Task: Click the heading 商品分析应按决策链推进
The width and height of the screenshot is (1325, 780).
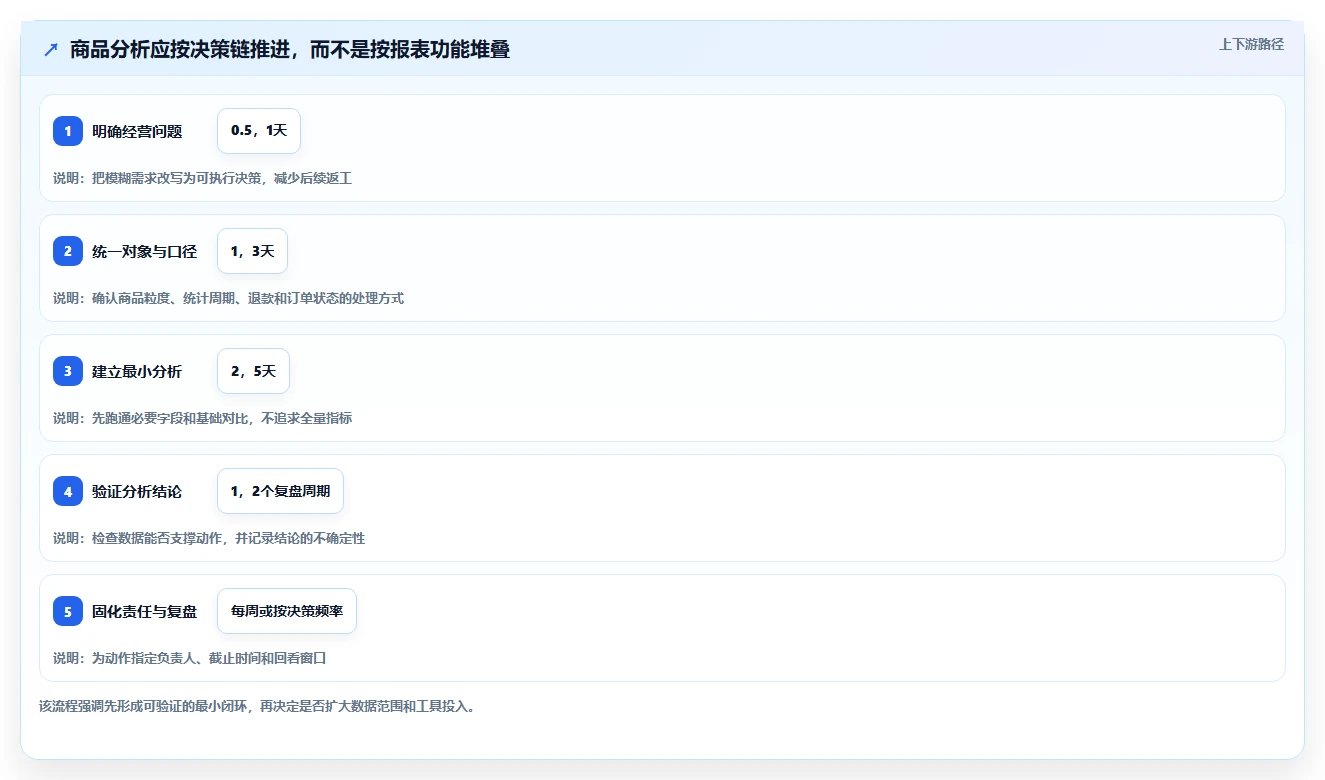Action: [290, 49]
